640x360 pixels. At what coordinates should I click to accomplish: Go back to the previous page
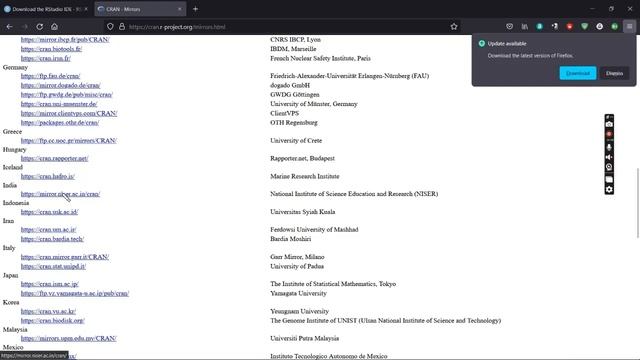[x=9, y=27]
